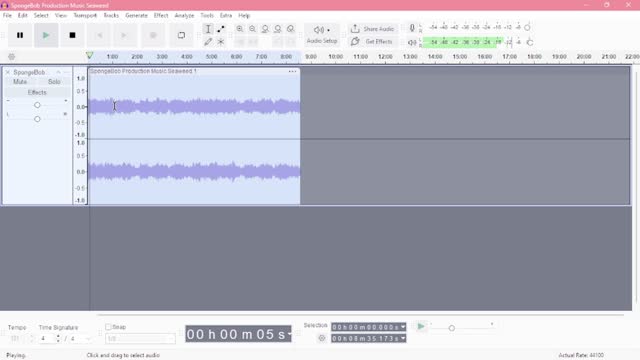Click the Get Effects button
Viewport: 640px width, 360px height.
click(x=372, y=42)
